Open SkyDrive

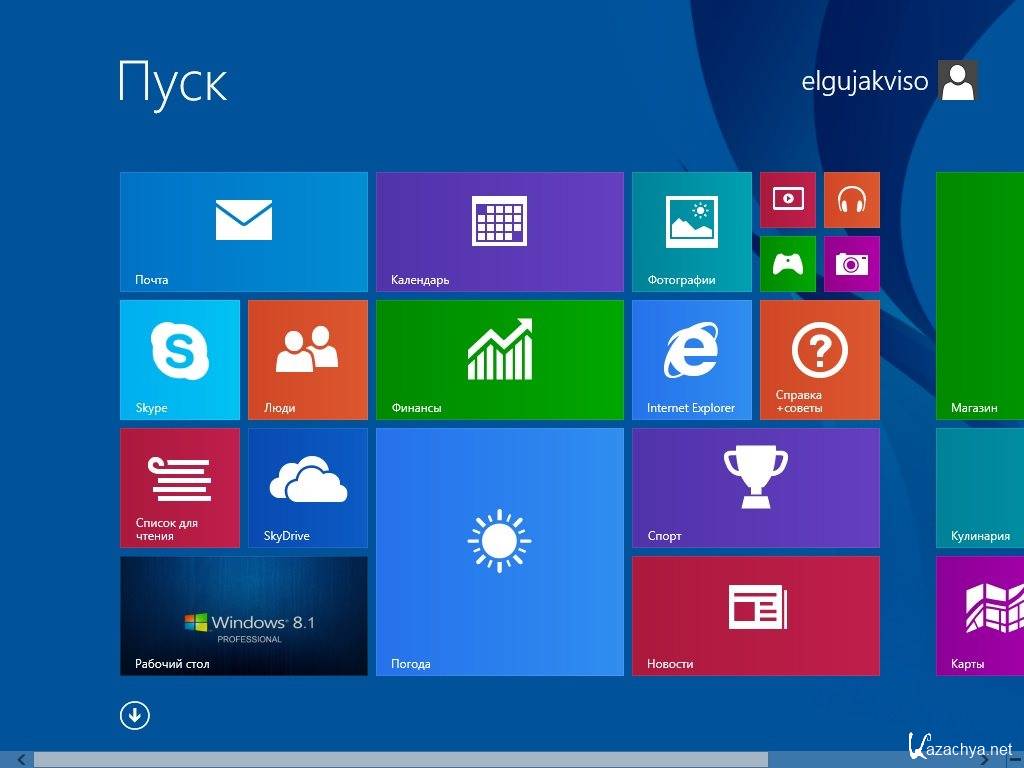coord(307,487)
